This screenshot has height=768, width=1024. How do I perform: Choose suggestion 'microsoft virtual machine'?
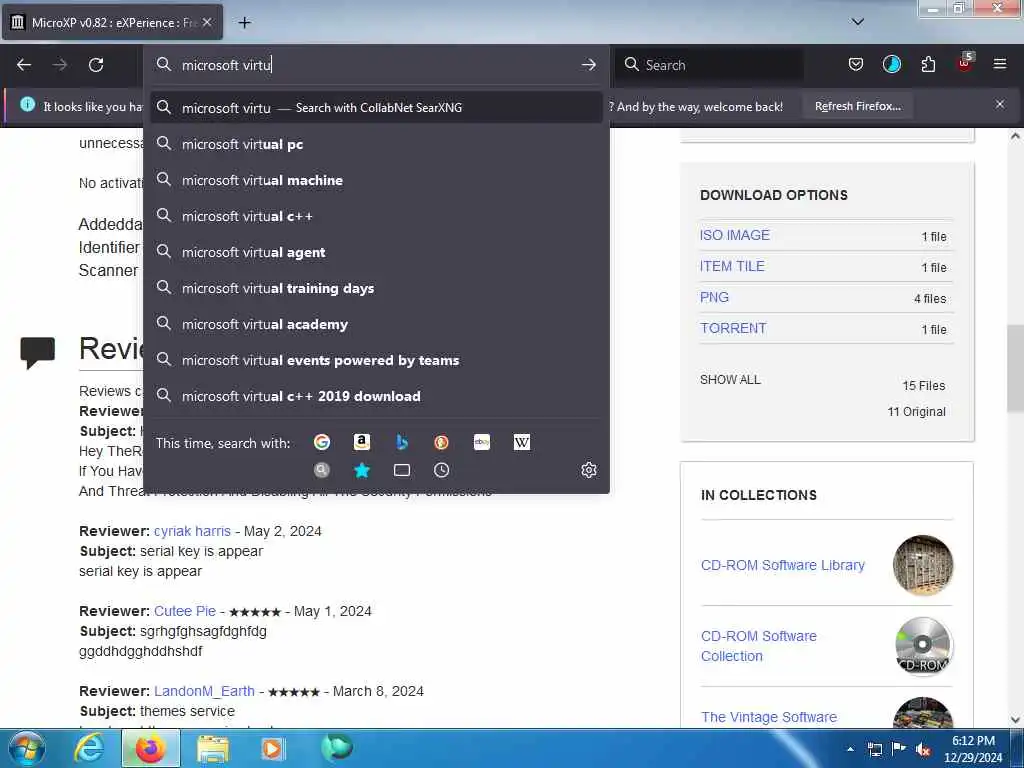pos(376,180)
